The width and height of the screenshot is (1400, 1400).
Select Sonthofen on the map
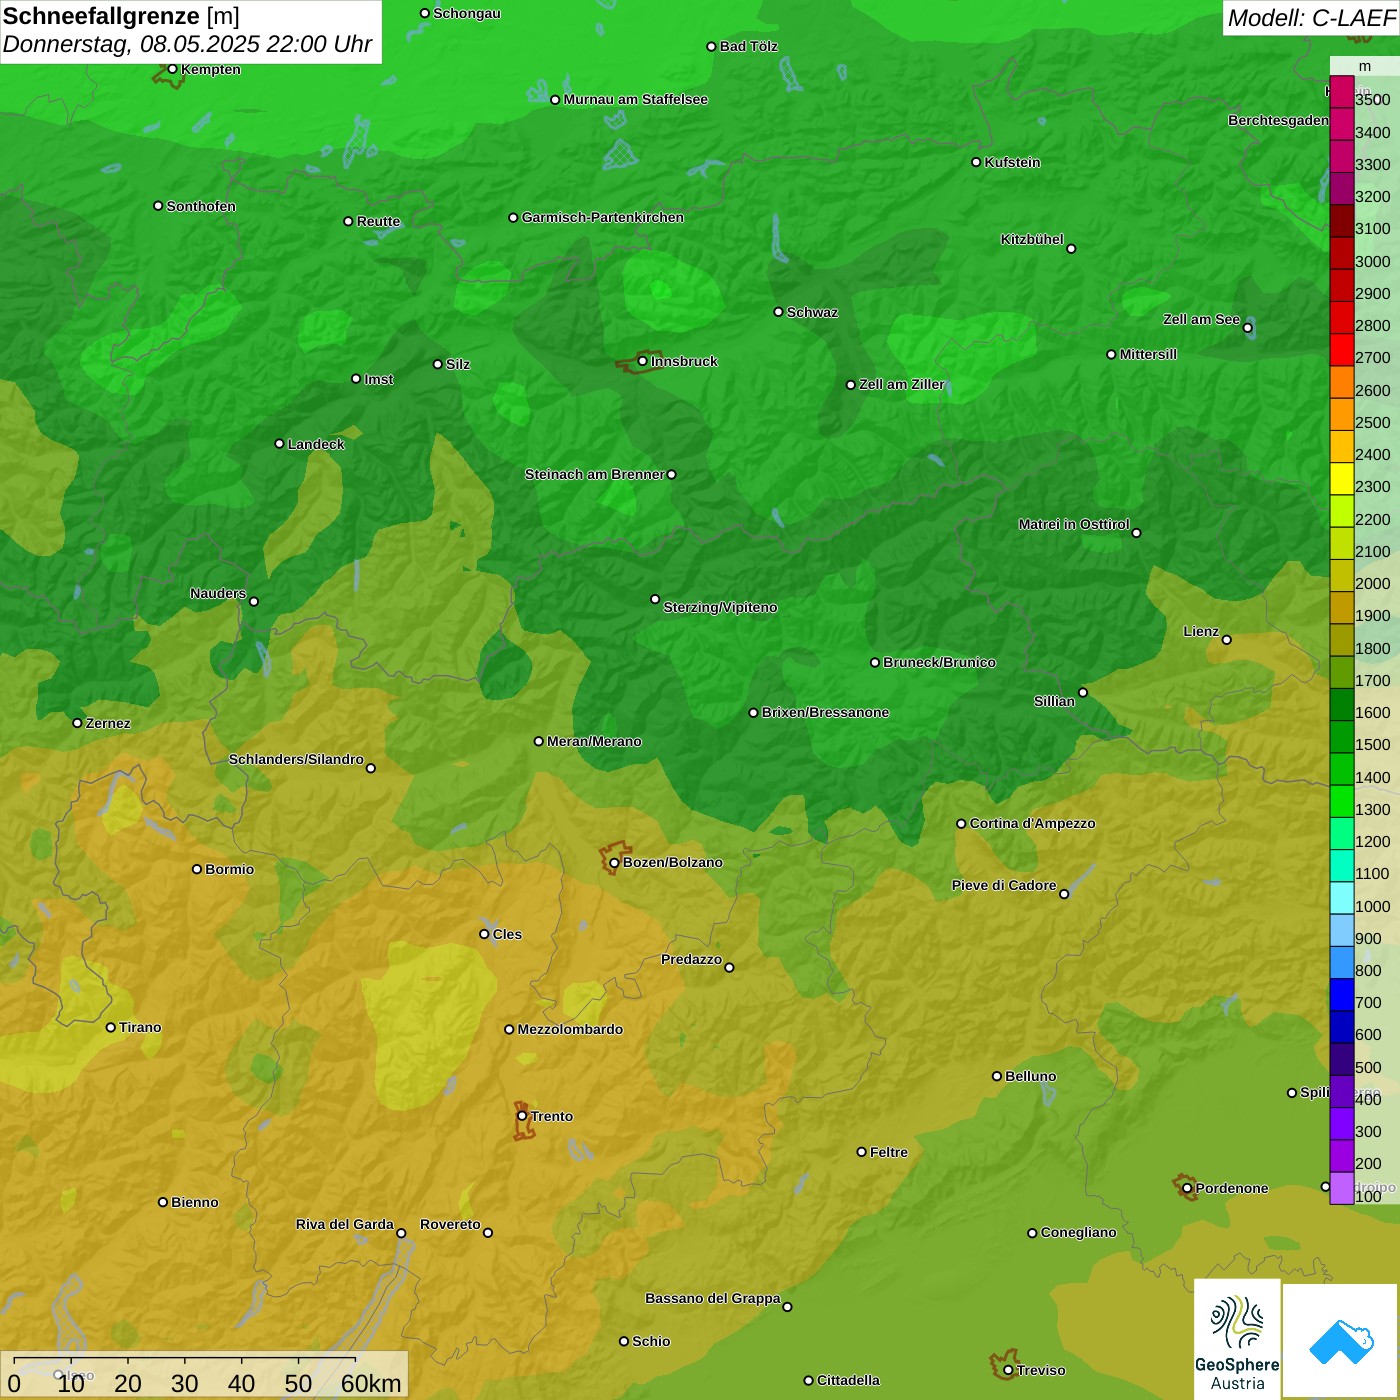point(201,206)
